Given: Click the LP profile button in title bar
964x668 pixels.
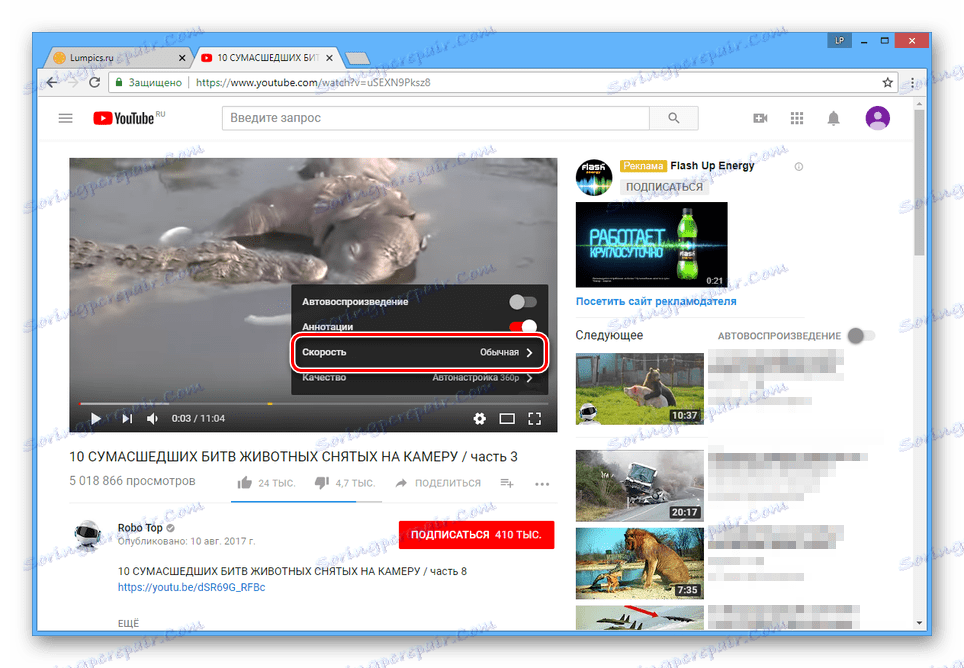Looking at the screenshot, I should (x=839, y=41).
